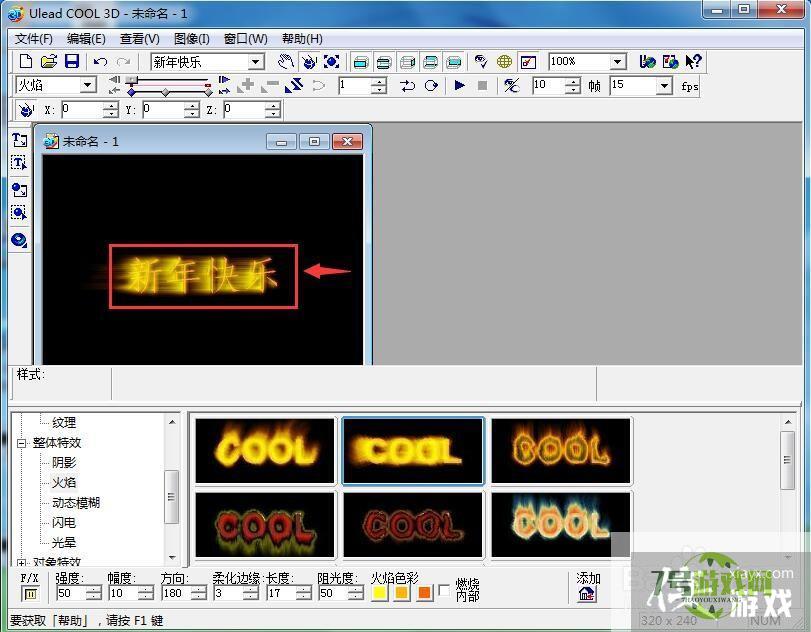Redo the last action
The height and width of the screenshot is (632, 811).
tap(123, 62)
